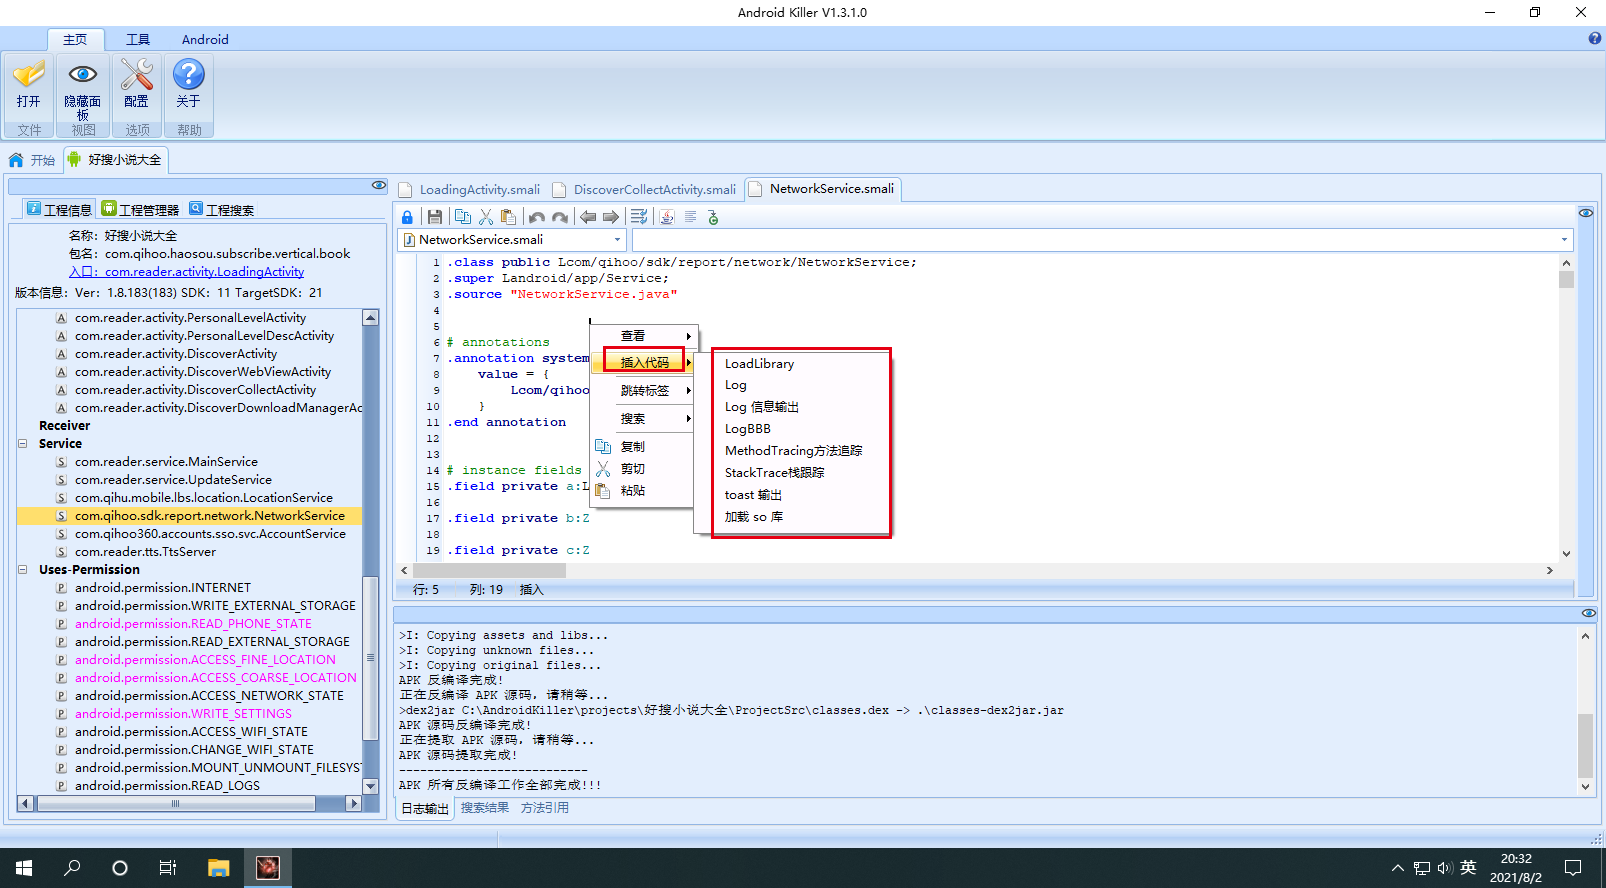Screen dimensions: 1606x888
Task: Open the empty method selector dropdown arrow
Action: [1564, 240]
